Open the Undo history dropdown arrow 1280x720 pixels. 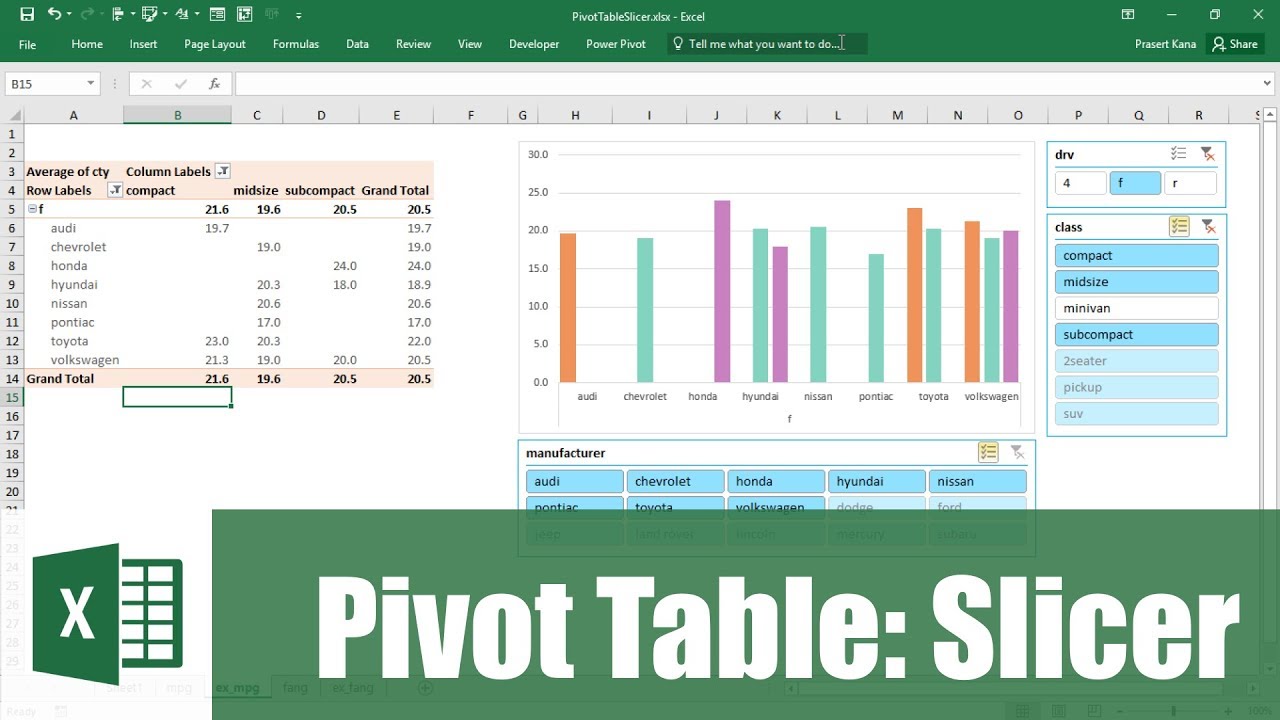coord(70,15)
